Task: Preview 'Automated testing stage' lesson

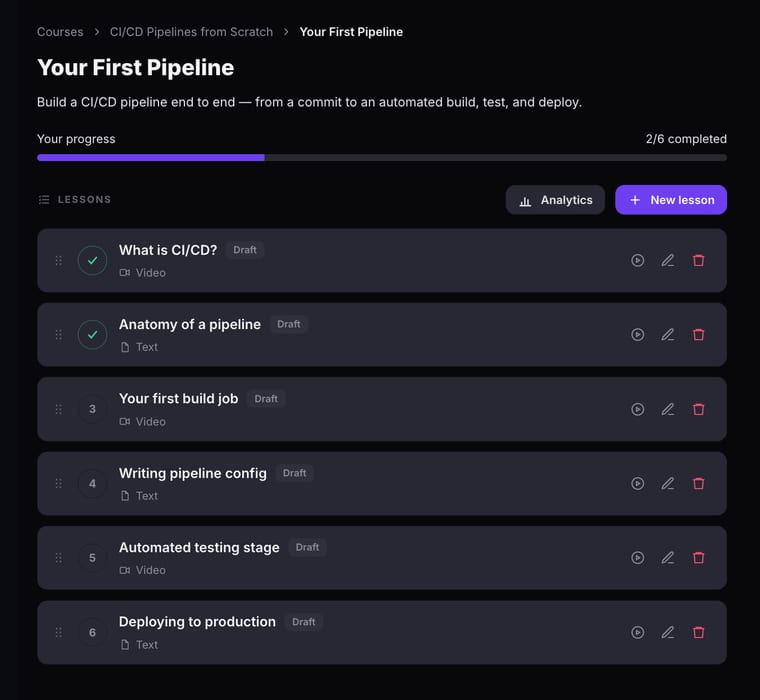Action: 637,557
